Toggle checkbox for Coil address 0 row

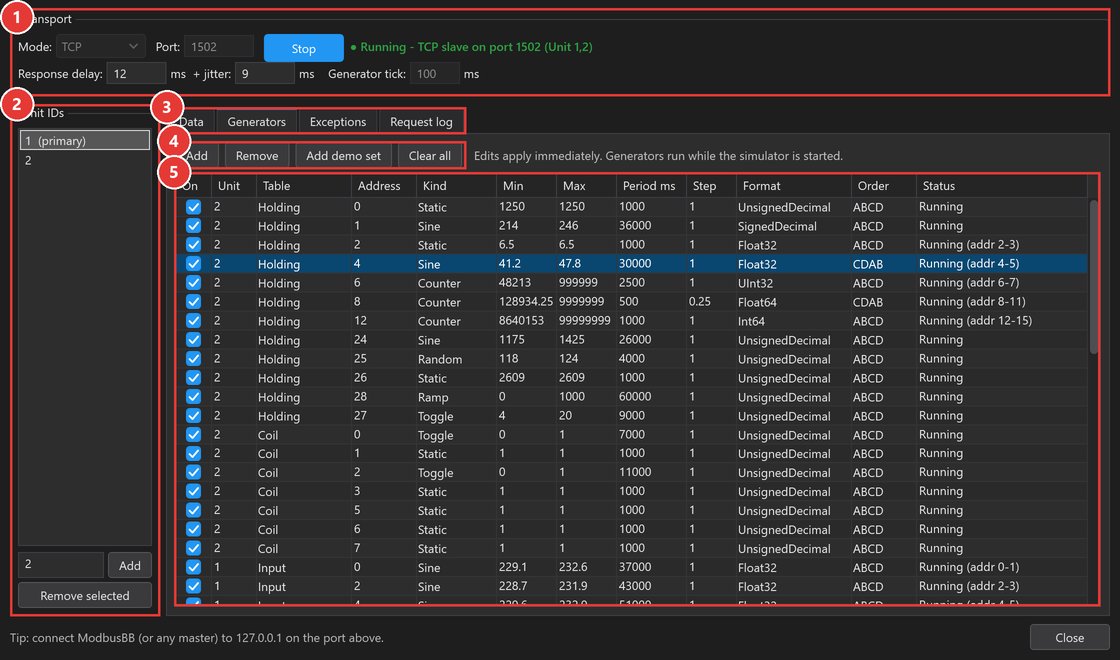[194, 434]
